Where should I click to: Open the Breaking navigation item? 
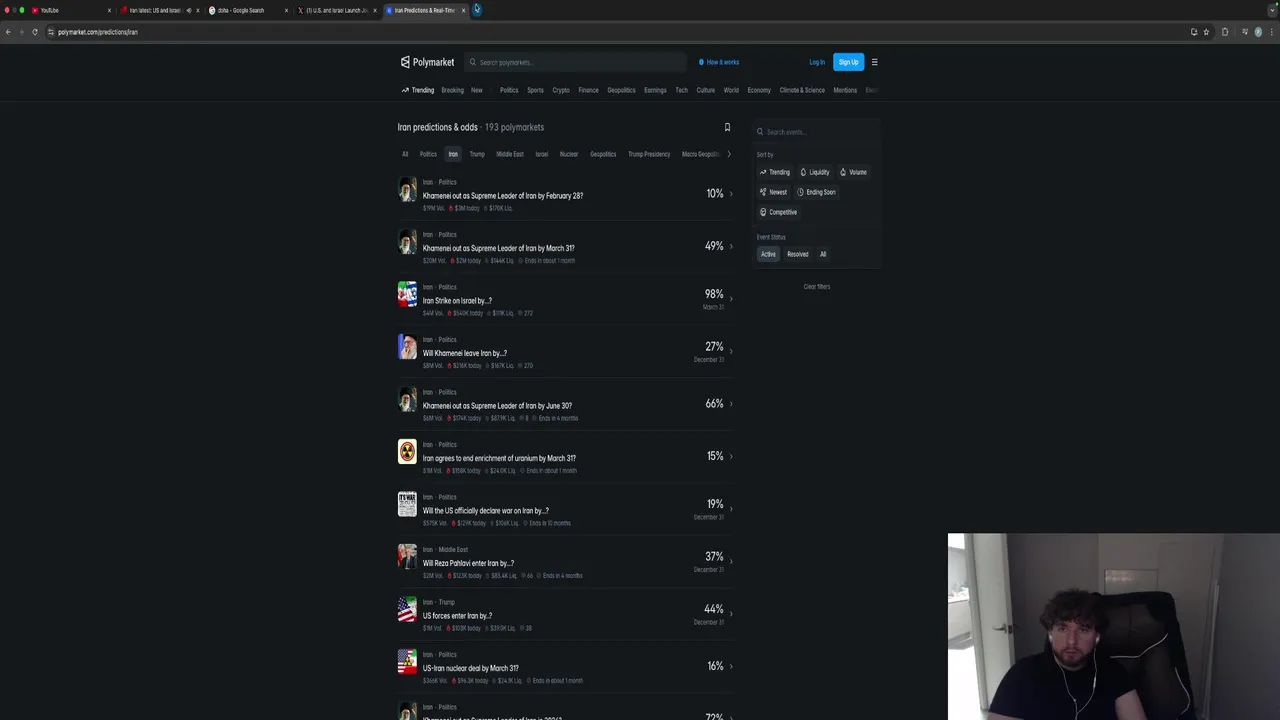coord(452,90)
